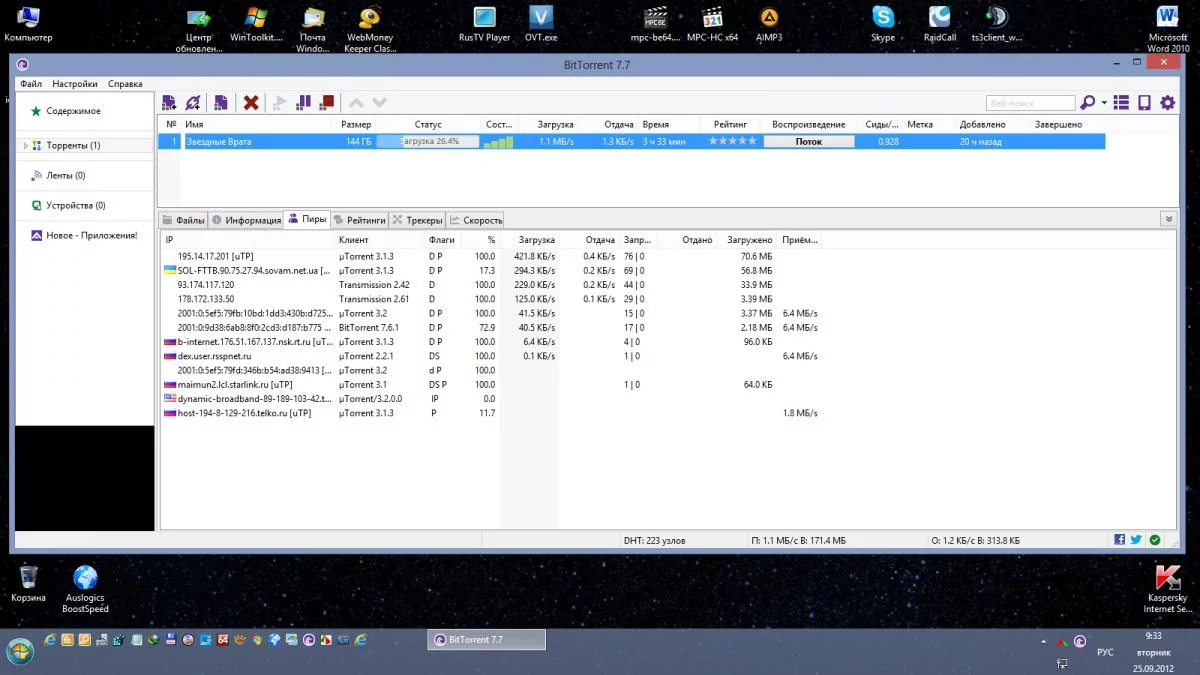This screenshot has width=1200, height=675.
Task: Toggle the category list view icon
Action: (x=1121, y=103)
